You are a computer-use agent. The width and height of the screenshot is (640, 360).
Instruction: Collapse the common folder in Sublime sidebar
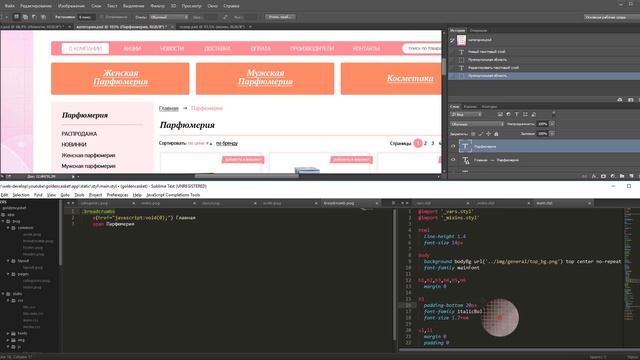pos(8,228)
